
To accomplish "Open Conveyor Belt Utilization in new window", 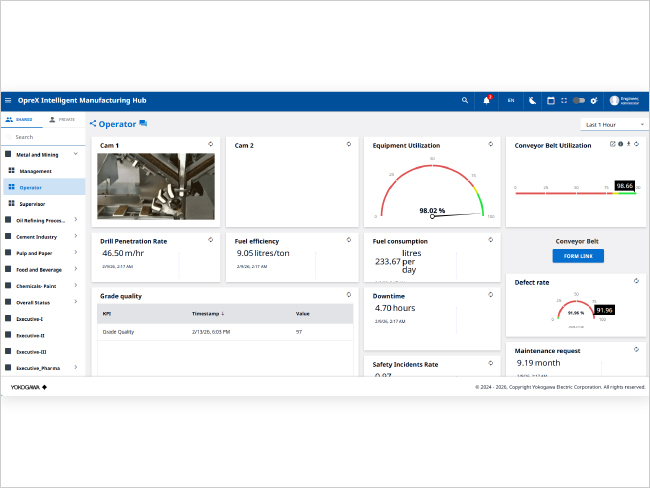I will [x=612, y=144].
